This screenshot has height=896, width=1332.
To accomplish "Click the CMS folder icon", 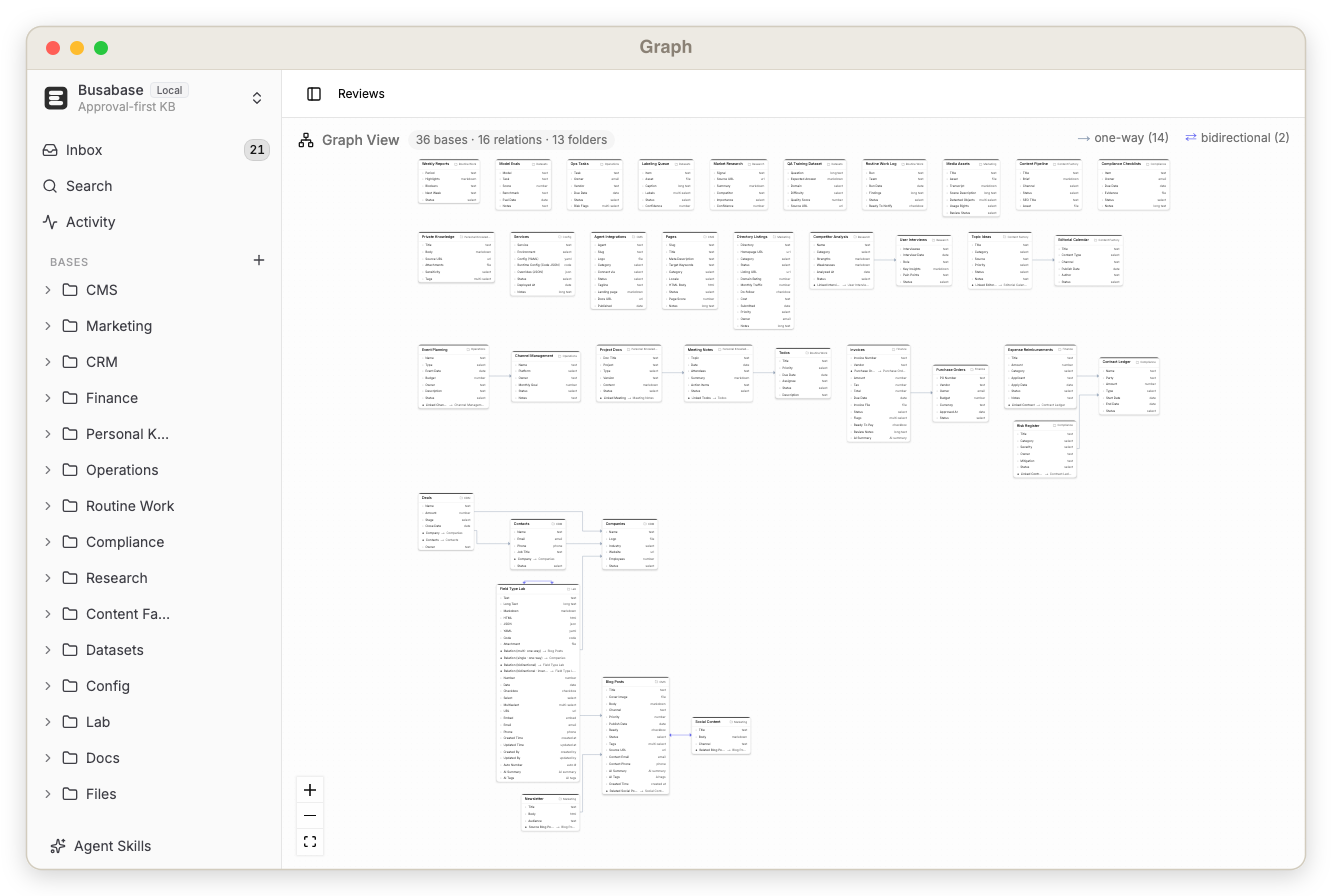I will (x=70, y=290).
